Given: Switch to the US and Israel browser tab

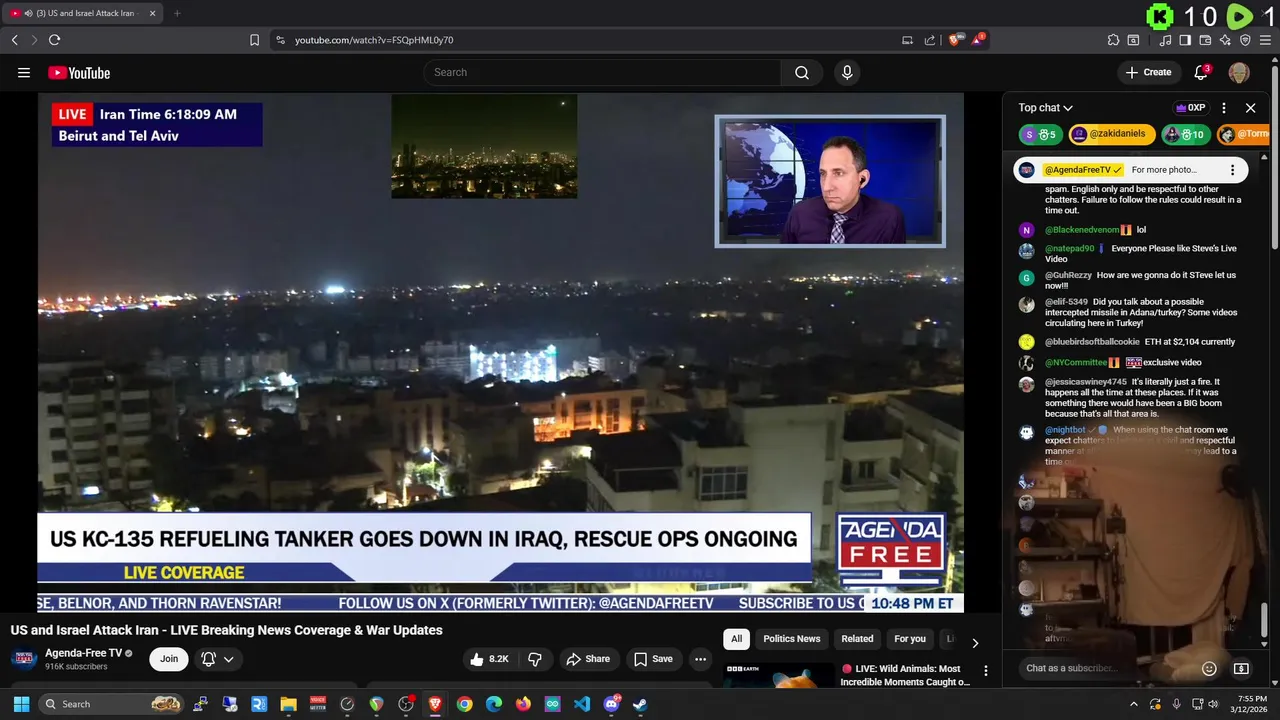Looking at the screenshot, I should [x=83, y=13].
